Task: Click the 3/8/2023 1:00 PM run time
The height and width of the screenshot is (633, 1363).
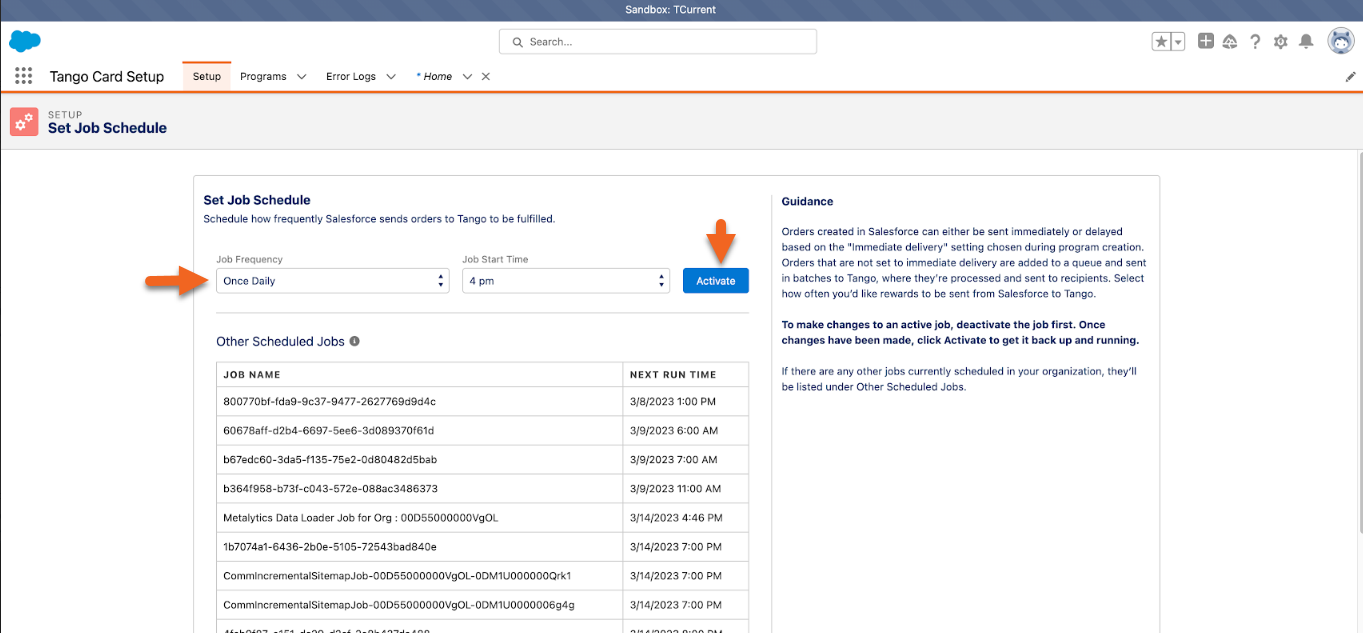Action: 672,402
